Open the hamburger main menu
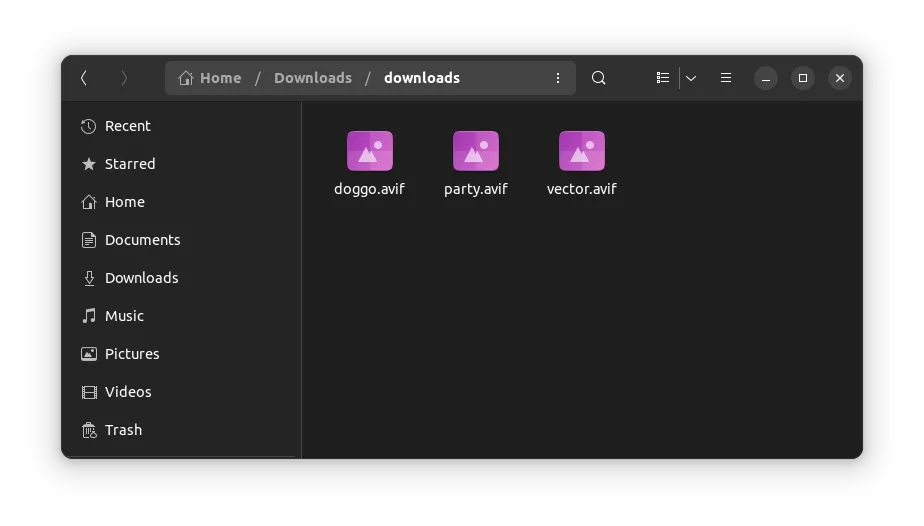Viewport: 924px width, 526px height. tap(726, 78)
